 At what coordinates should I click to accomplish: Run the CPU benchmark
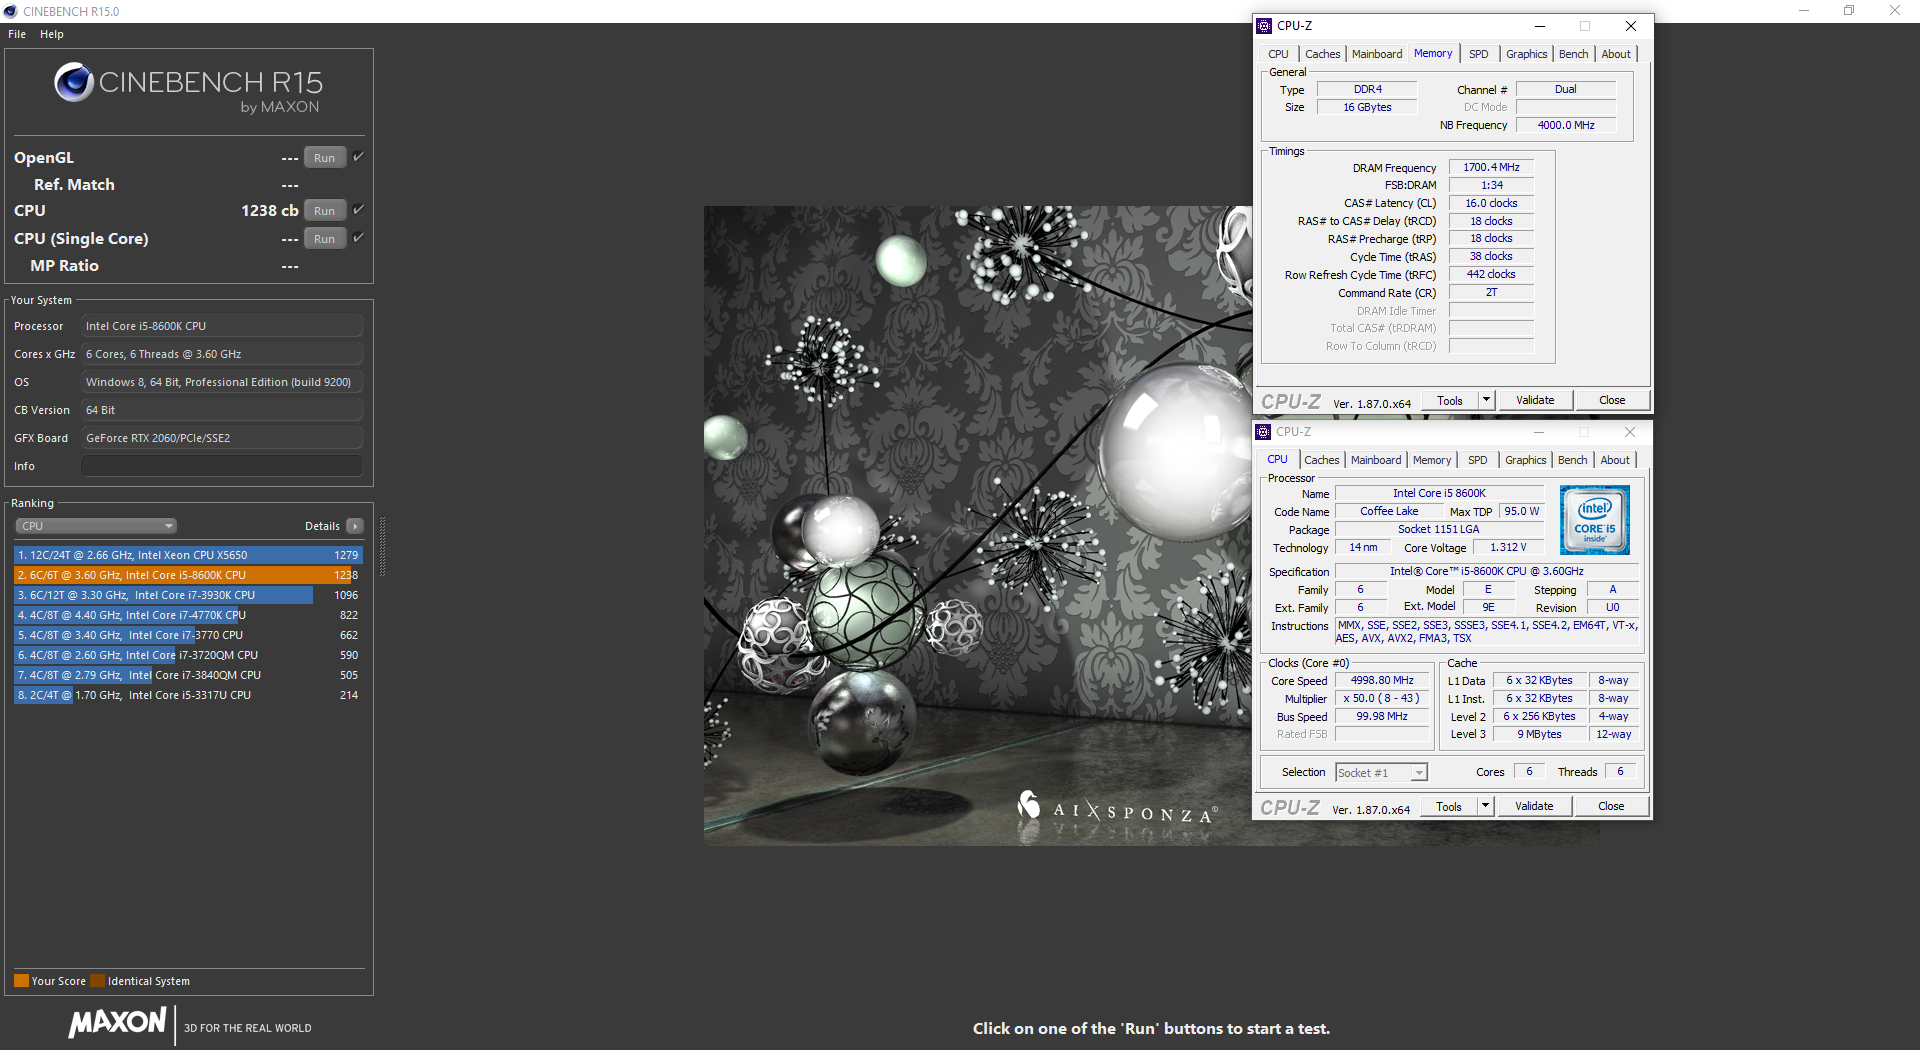tap(325, 211)
